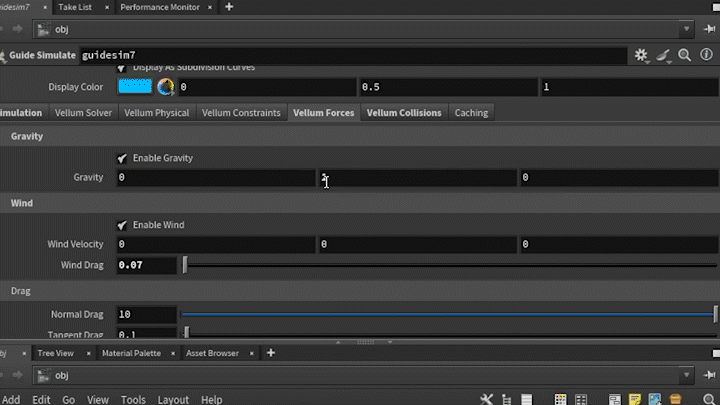Click the info icon beside node name

tap(708, 56)
